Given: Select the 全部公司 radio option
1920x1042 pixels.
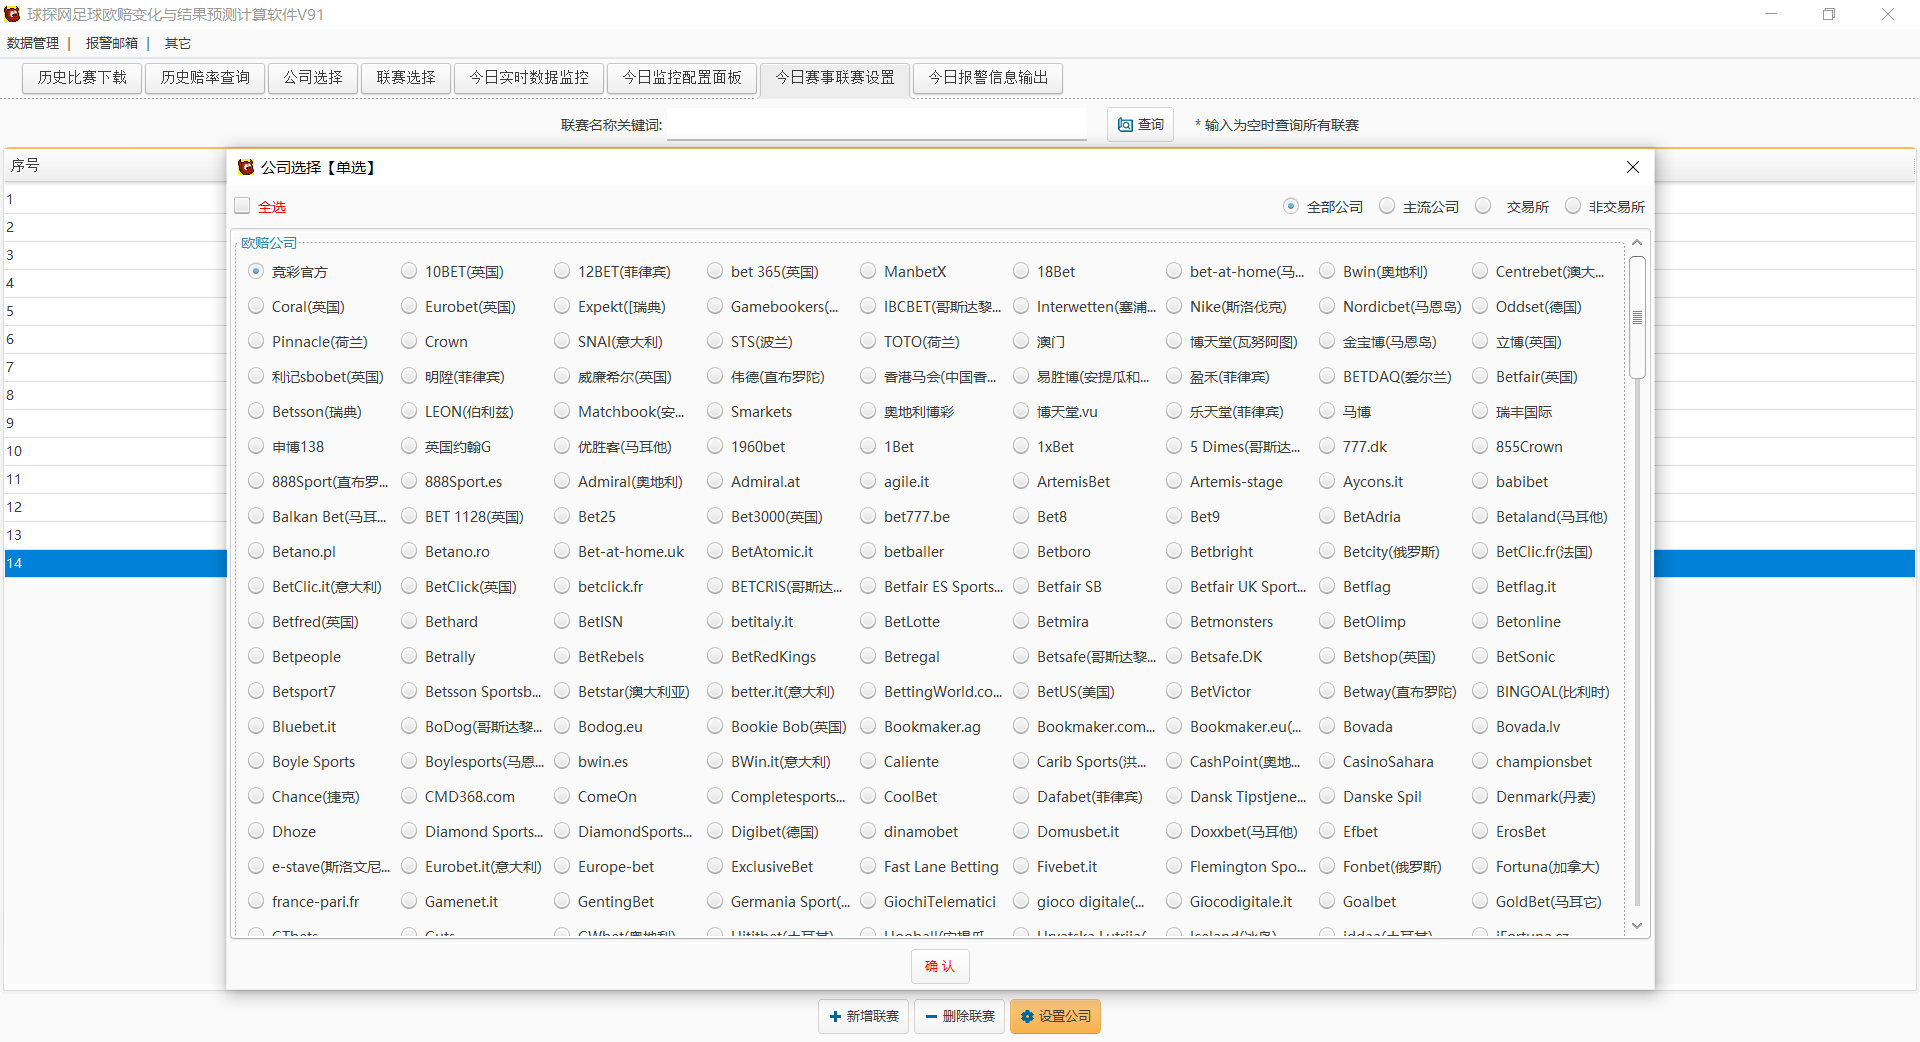Looking at the screenshot, I should click(x=1291, y=206).
